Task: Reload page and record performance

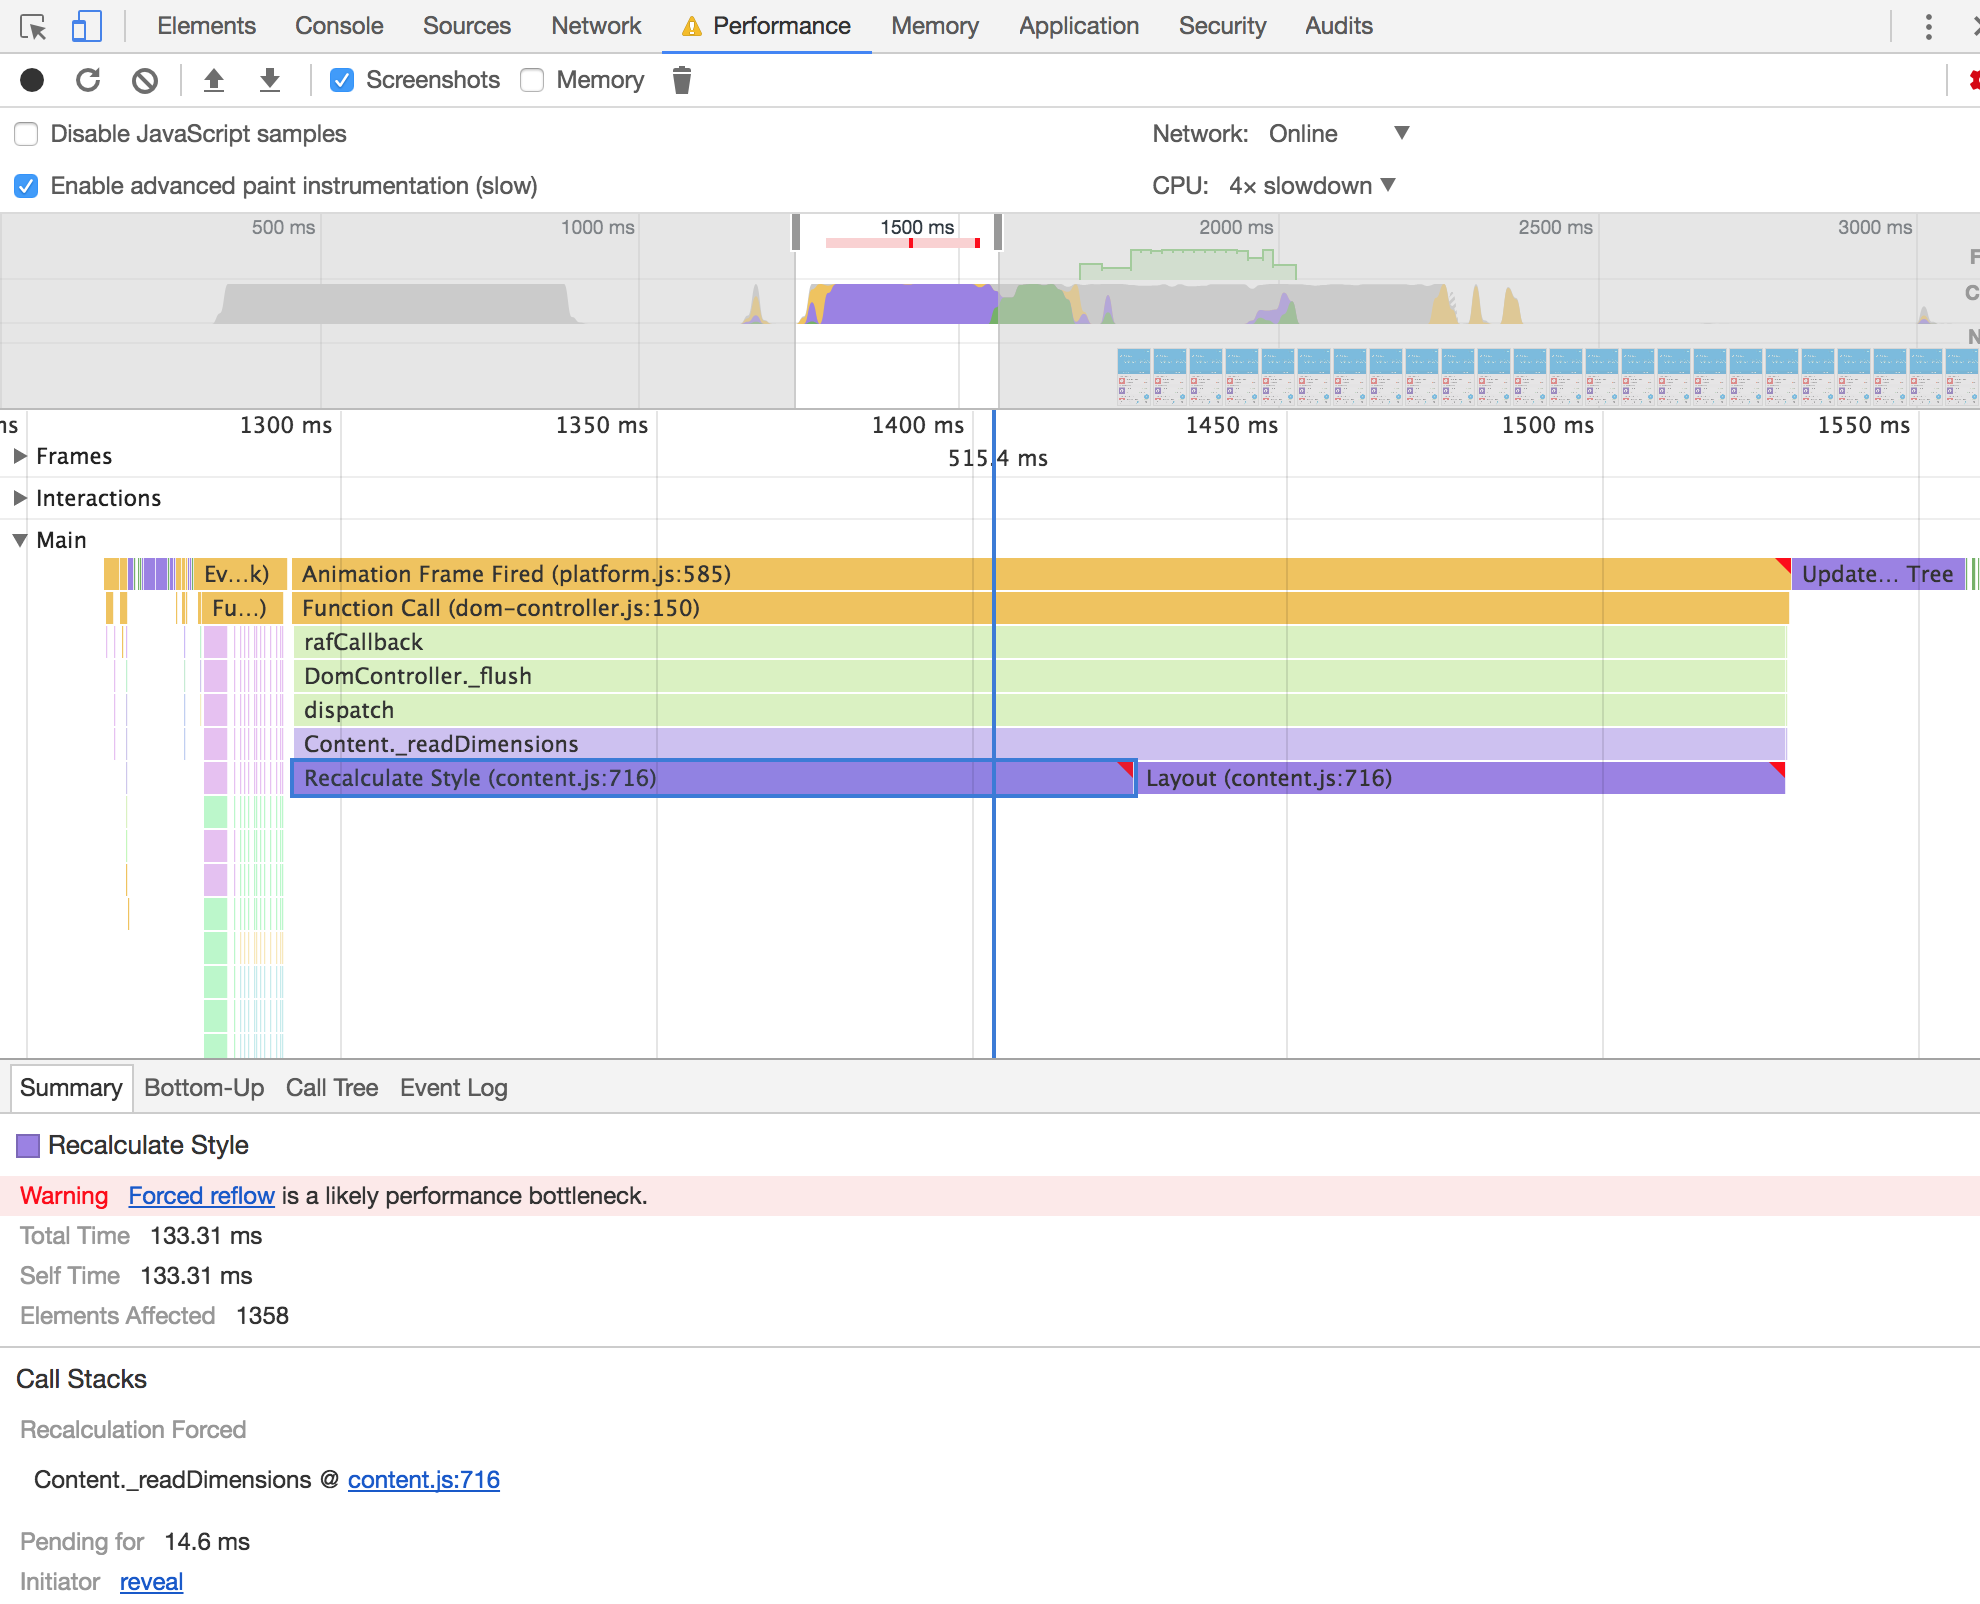Action: pos(88,80)
